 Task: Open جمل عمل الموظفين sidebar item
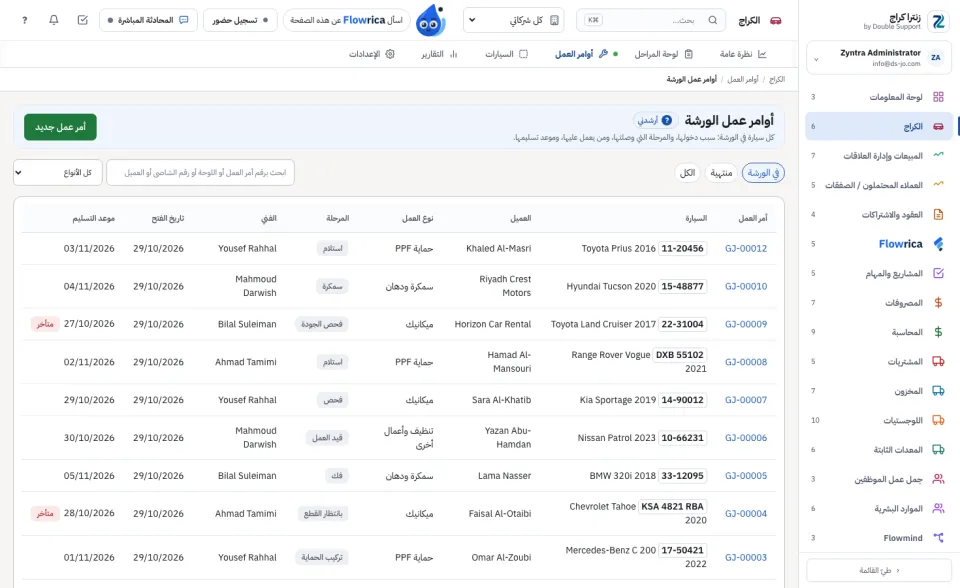(x=879, y=479)
